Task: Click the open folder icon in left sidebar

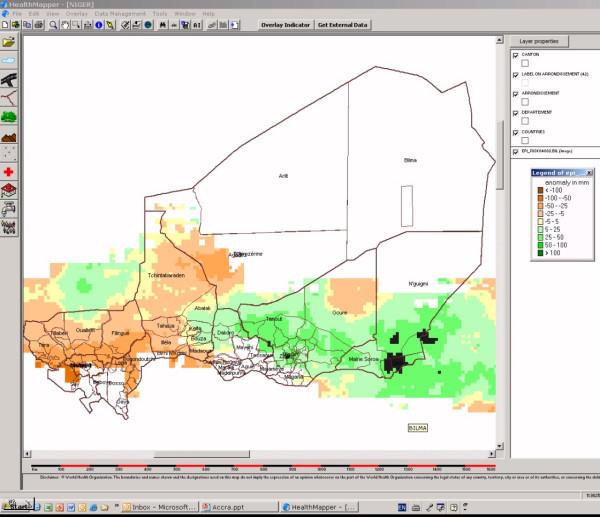Action: click(x=9, y=42)
